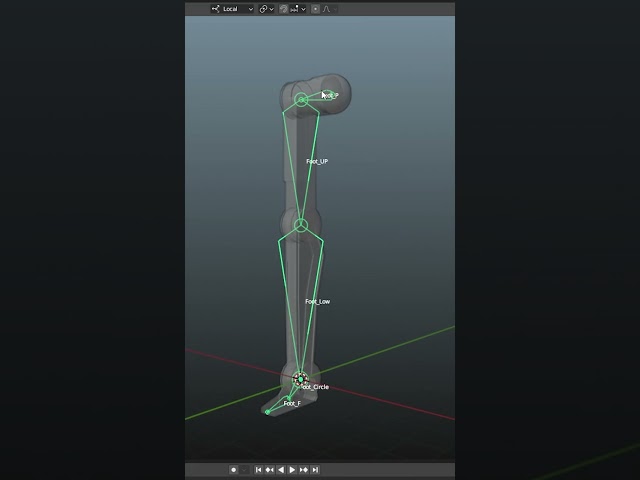Click the hip joint circle at the top
Image resolution: width=640 pixels, height=480 pixels.
[301, 100]
